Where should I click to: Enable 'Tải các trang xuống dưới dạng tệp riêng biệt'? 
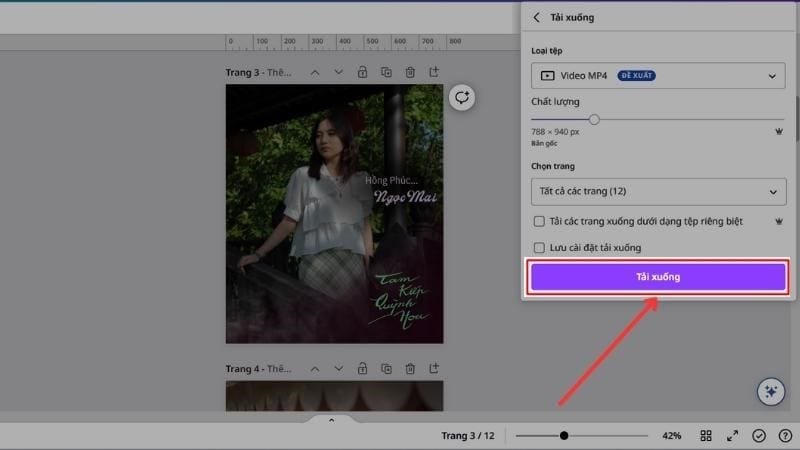pyautogui.click(x=540, y=221)
